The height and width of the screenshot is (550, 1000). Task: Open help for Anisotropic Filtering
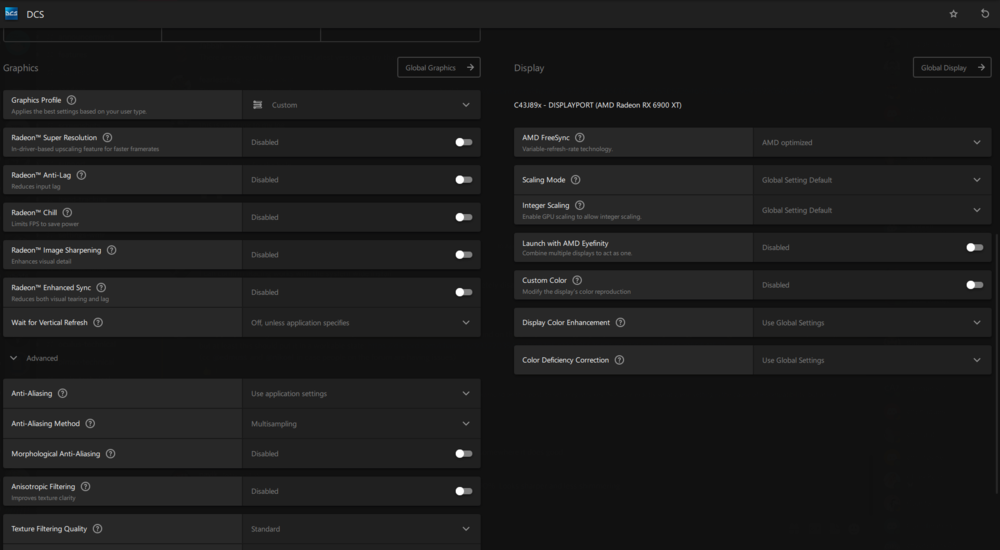pos(85,486)
